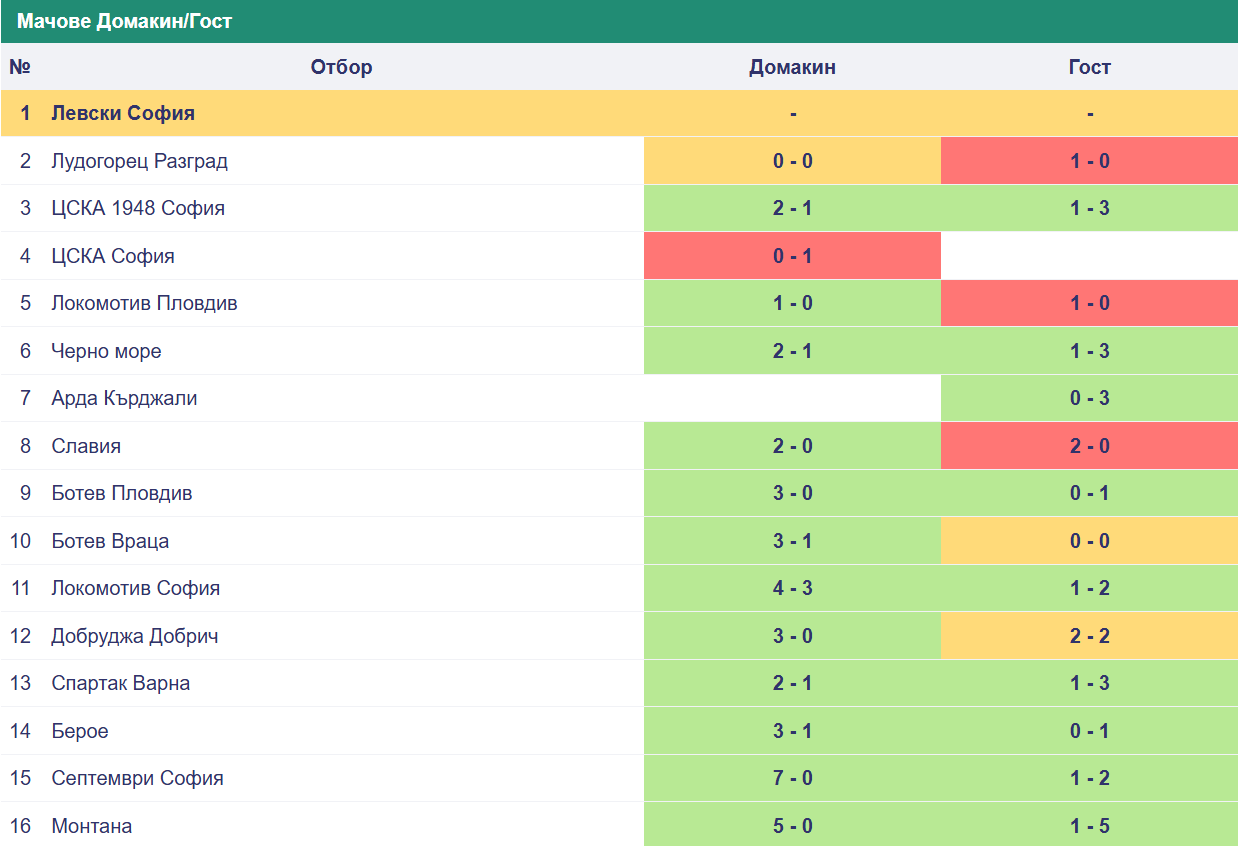Click Добруджа Добрич away result 2 - 2
The height and width of the screenshot is (846, 1238).
[1089, 636]
